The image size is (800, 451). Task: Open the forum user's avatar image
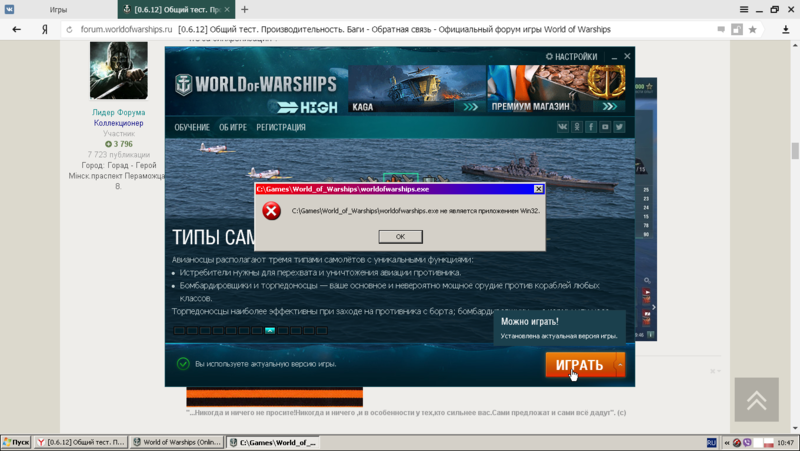pos(119,70)
